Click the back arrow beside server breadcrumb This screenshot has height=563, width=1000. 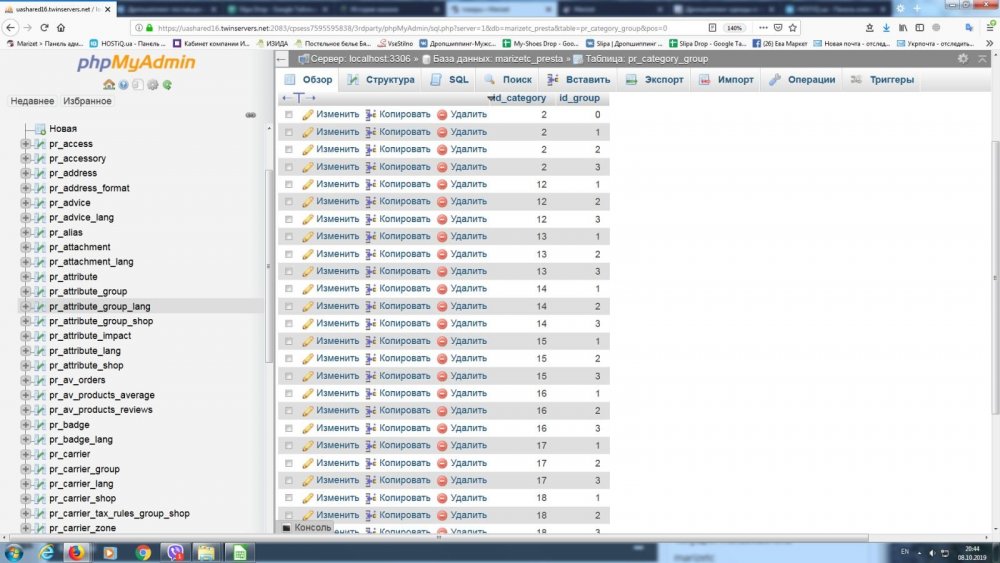(282, 59)
